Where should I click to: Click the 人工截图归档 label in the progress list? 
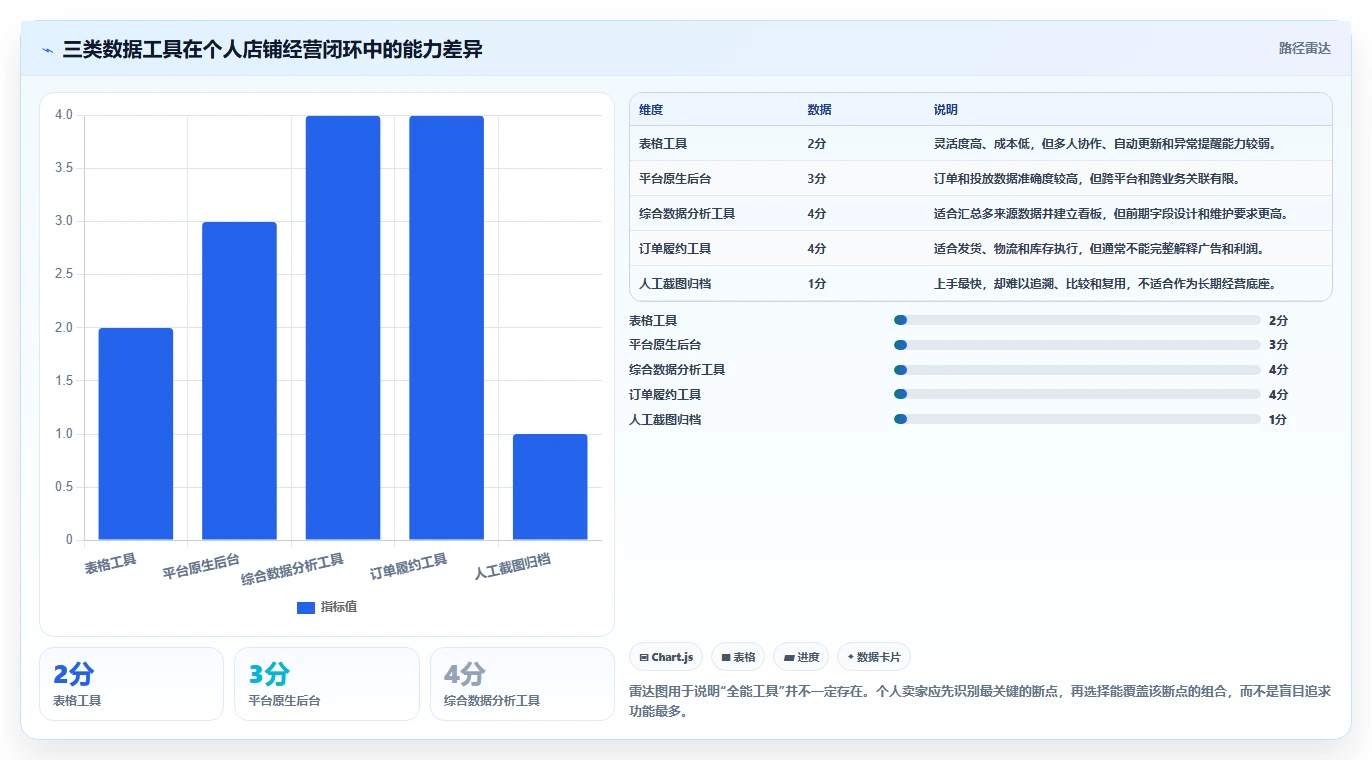click(665, 419)
